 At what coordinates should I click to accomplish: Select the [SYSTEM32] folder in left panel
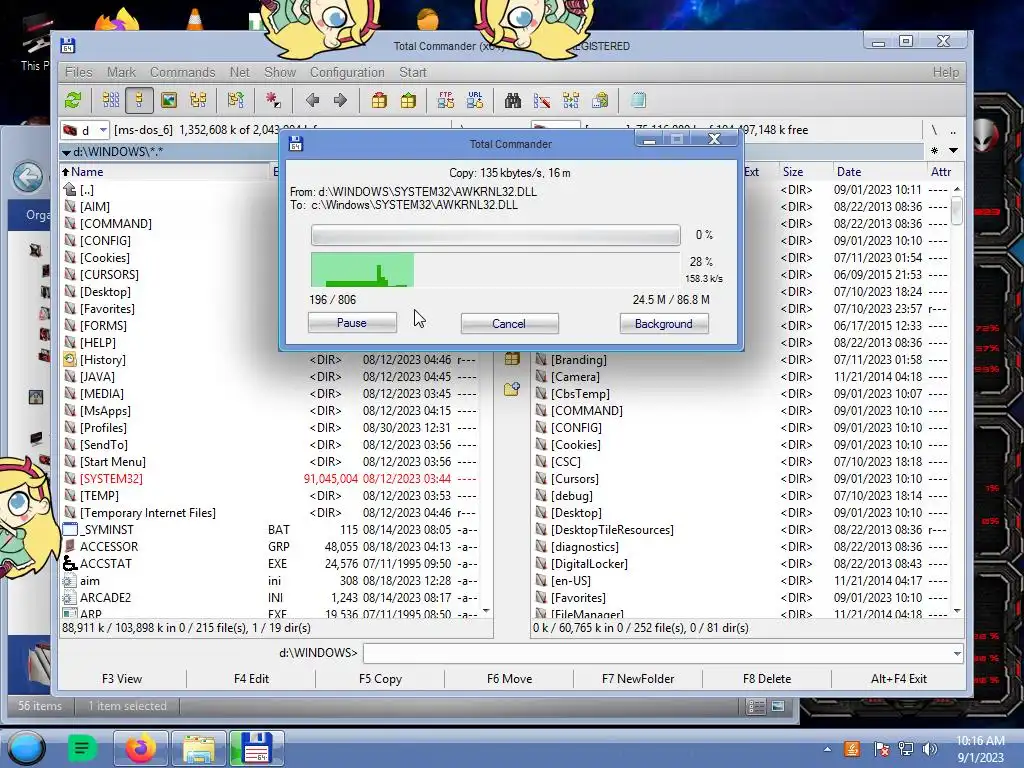(x=270, y=479)
